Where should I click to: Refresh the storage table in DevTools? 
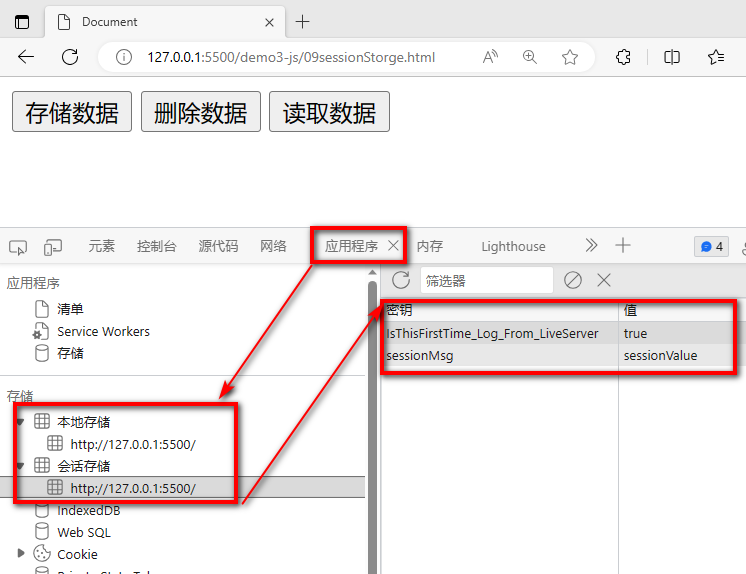[x=401, y=280]
